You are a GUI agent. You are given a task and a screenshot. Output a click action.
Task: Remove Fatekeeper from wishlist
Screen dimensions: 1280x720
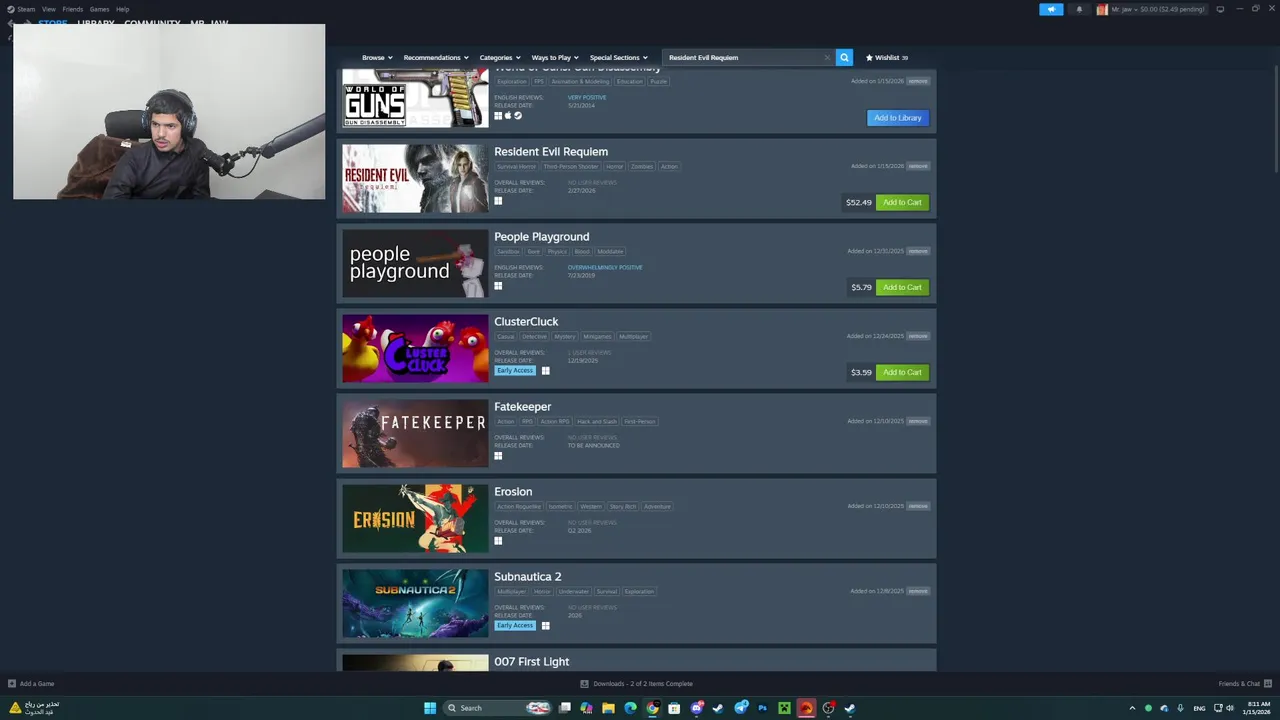pyautogui.click(x=918, y=421)
